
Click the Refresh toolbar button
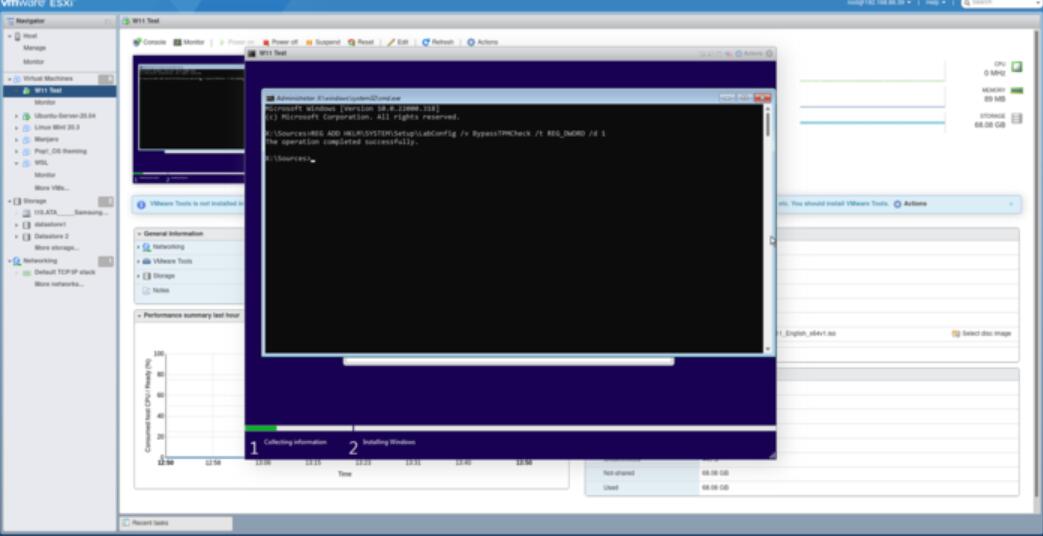pos(438,42)
